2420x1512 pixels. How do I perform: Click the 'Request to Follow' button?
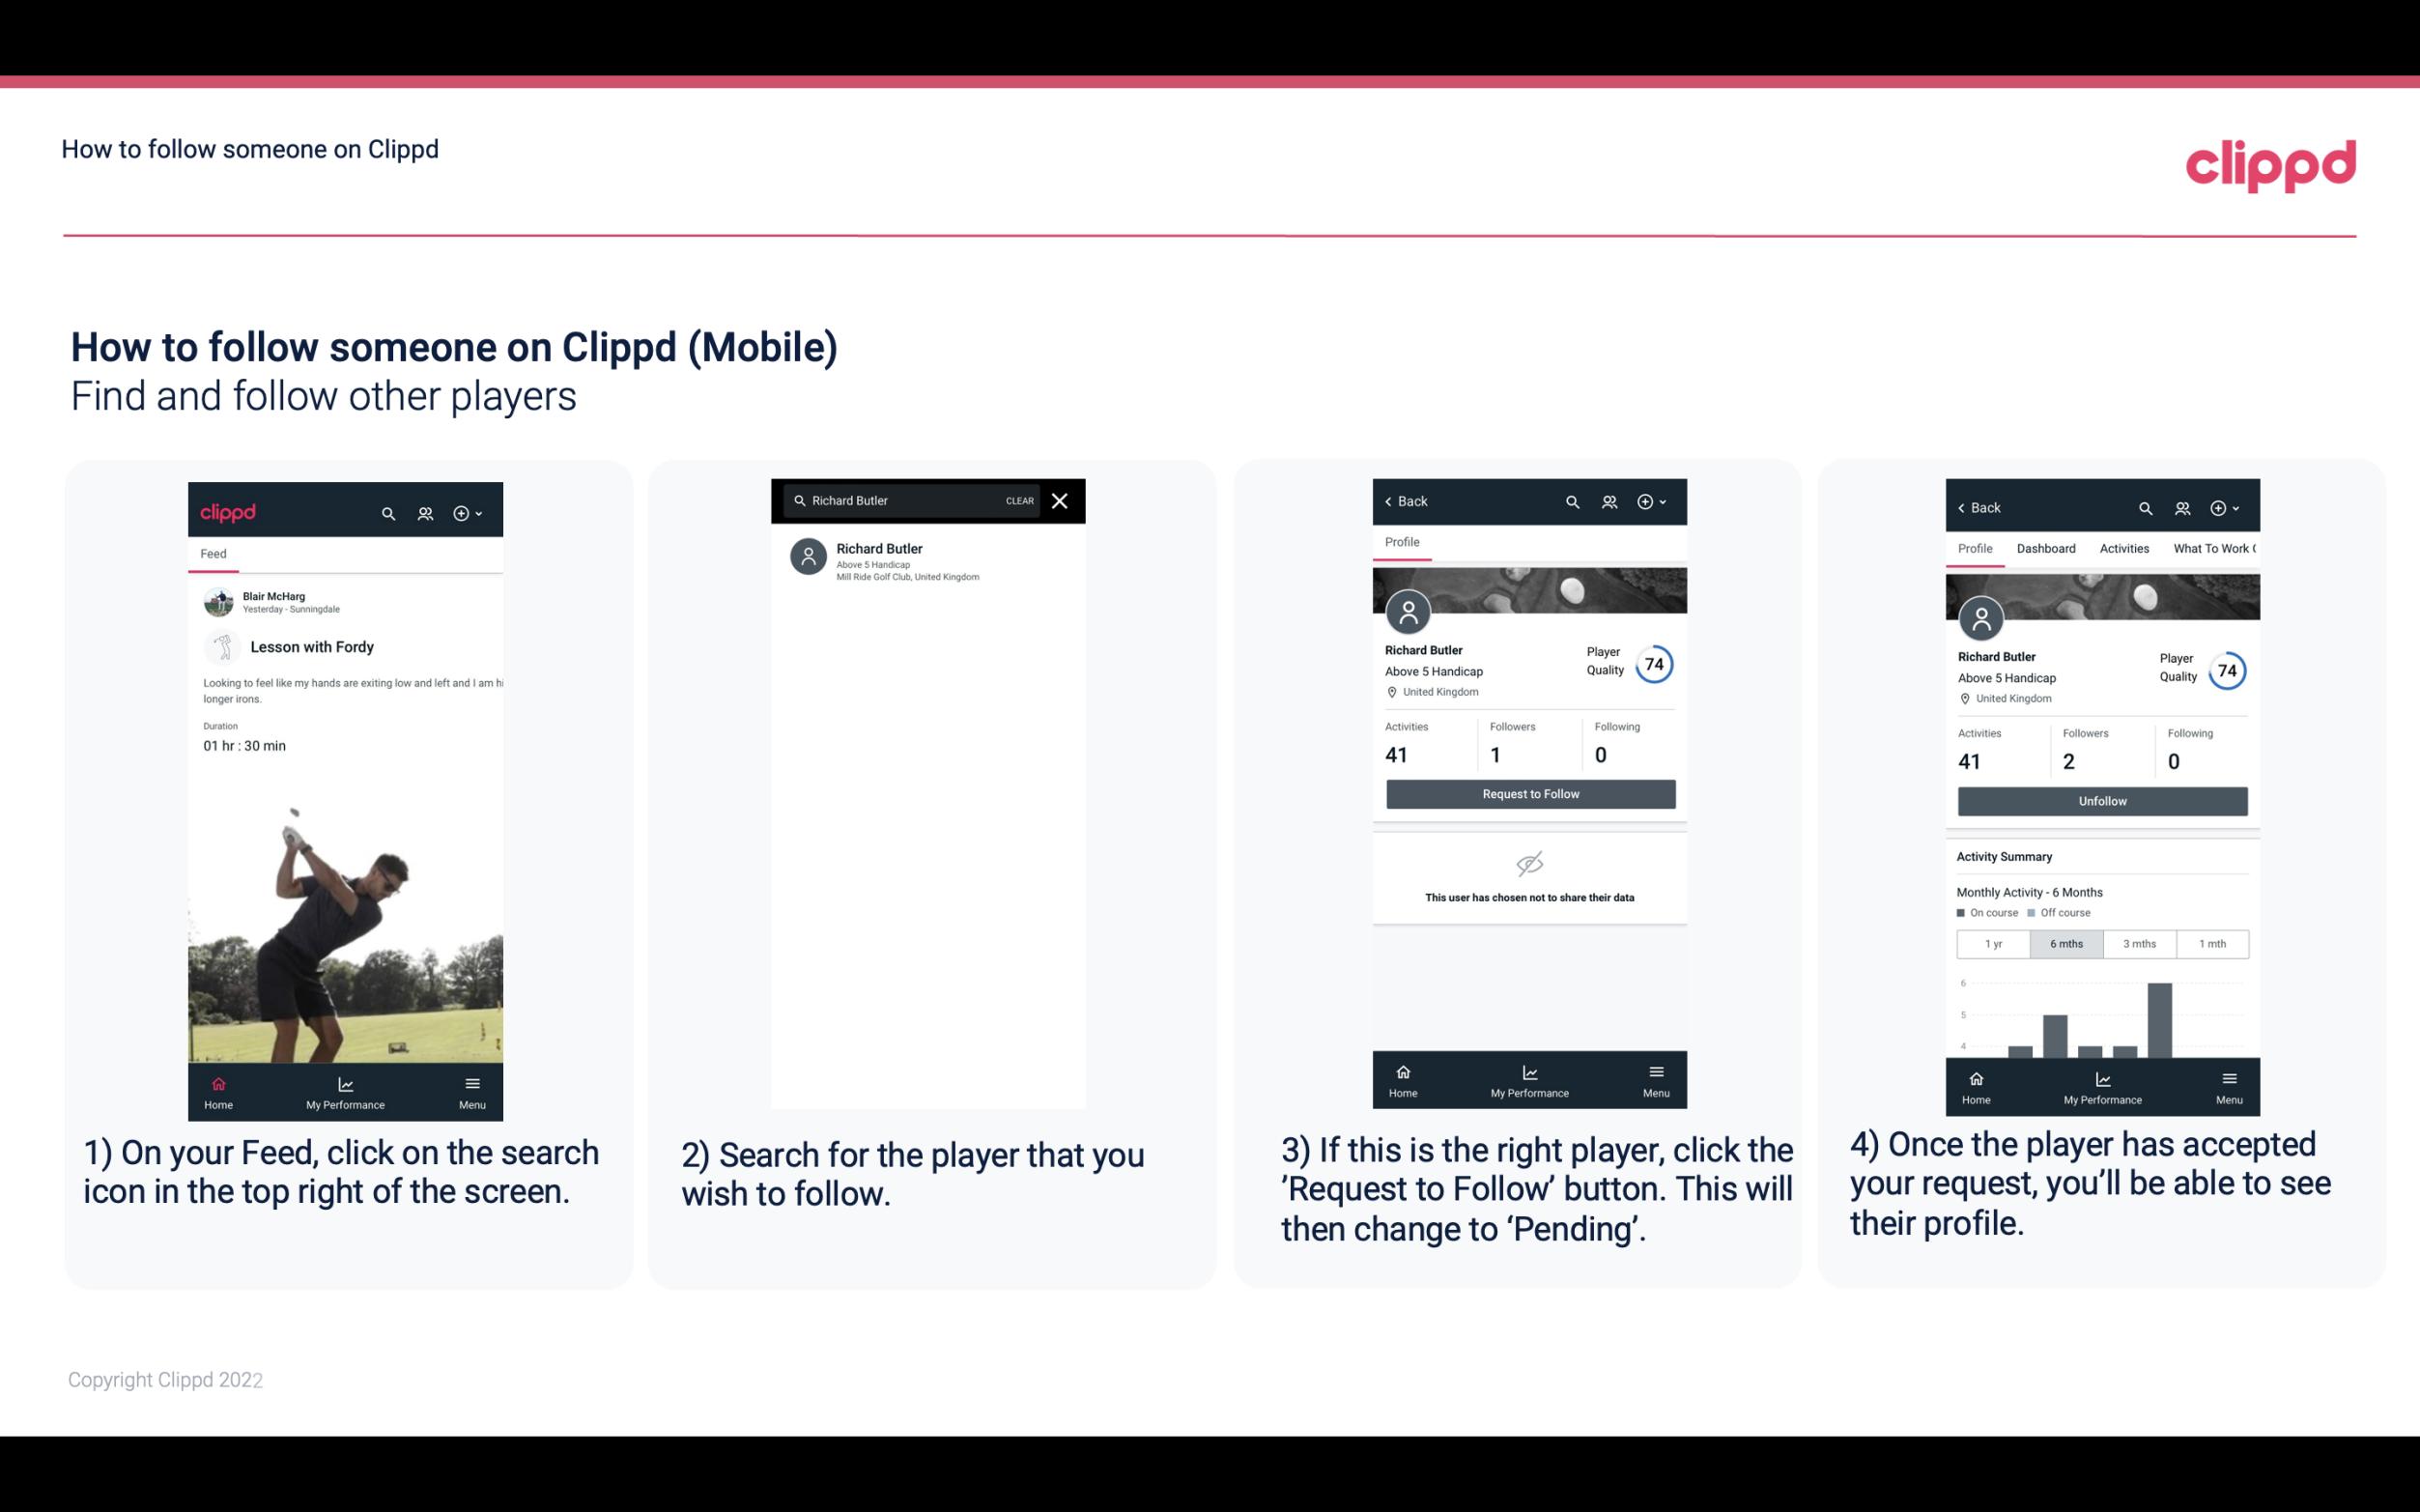[1528, 792]
